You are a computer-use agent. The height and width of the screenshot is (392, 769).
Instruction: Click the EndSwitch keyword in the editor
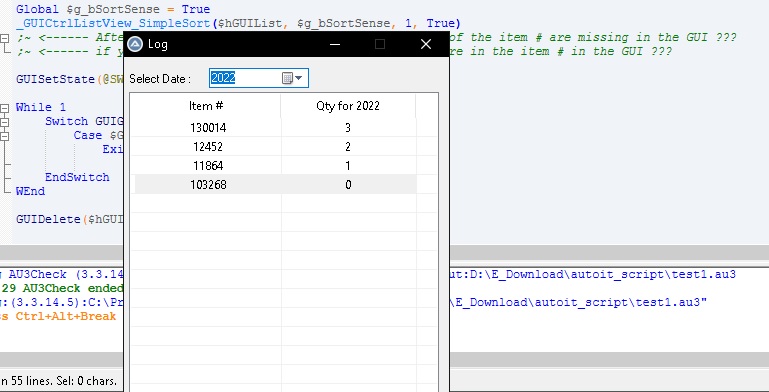tap(77, 177)
